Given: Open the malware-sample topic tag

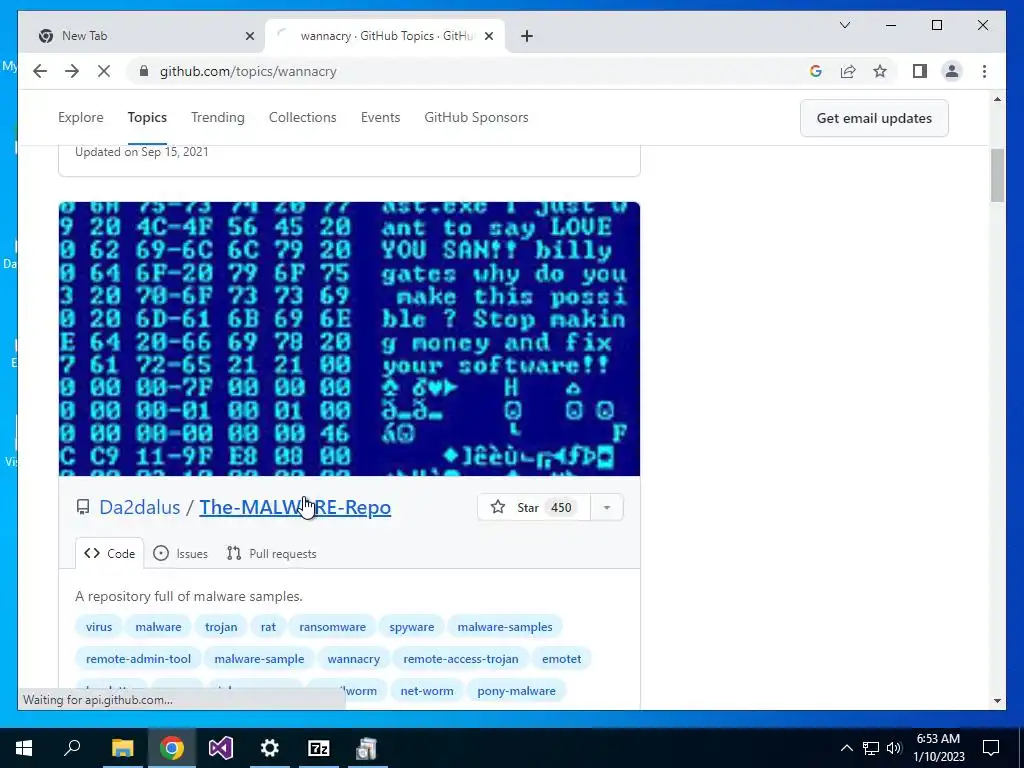Looking at the screenshot, I should point(259,659).
